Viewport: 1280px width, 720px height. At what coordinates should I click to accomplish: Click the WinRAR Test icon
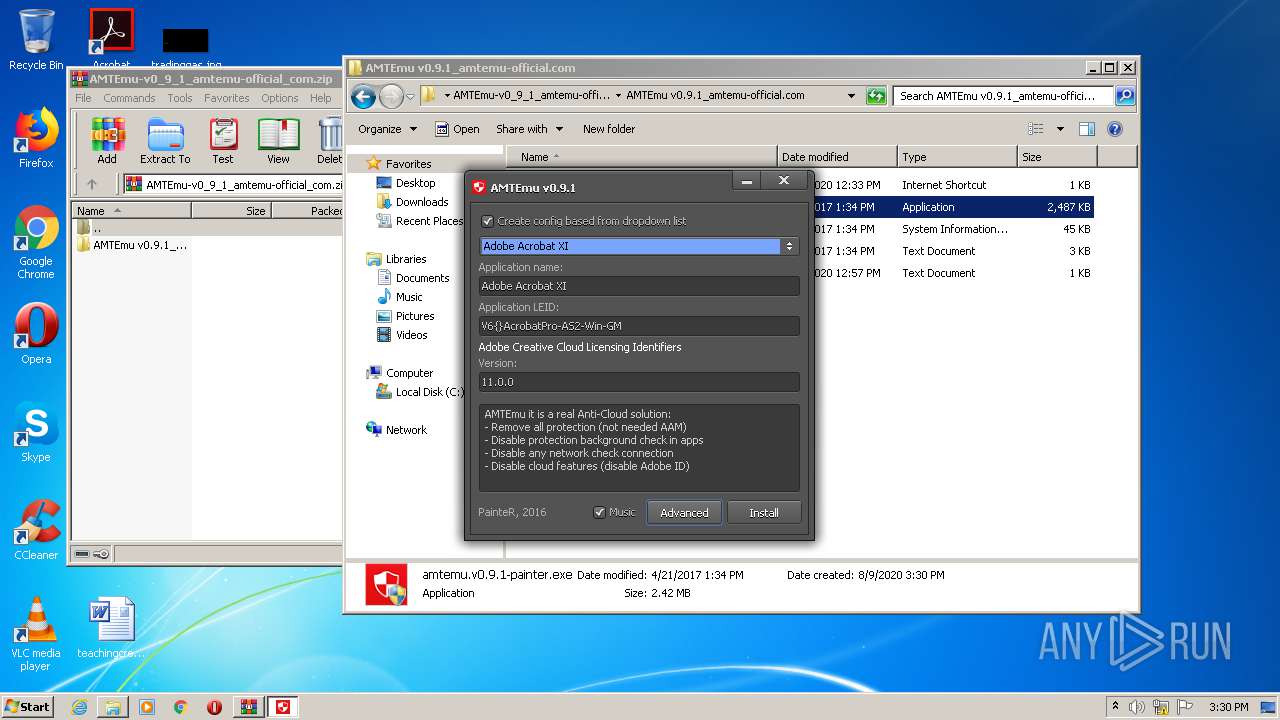[x=223, y=140]
